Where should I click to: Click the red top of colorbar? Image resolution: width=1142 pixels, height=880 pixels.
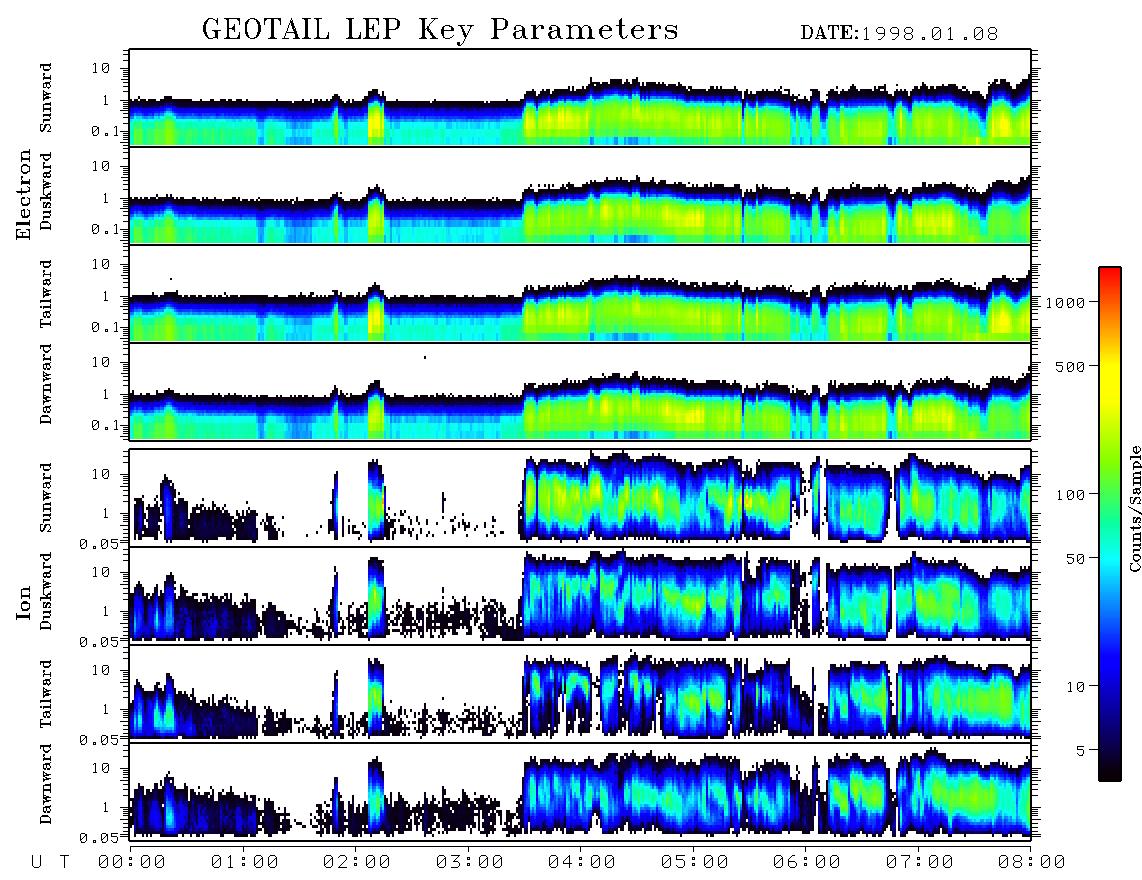(x=1110, y=273)
